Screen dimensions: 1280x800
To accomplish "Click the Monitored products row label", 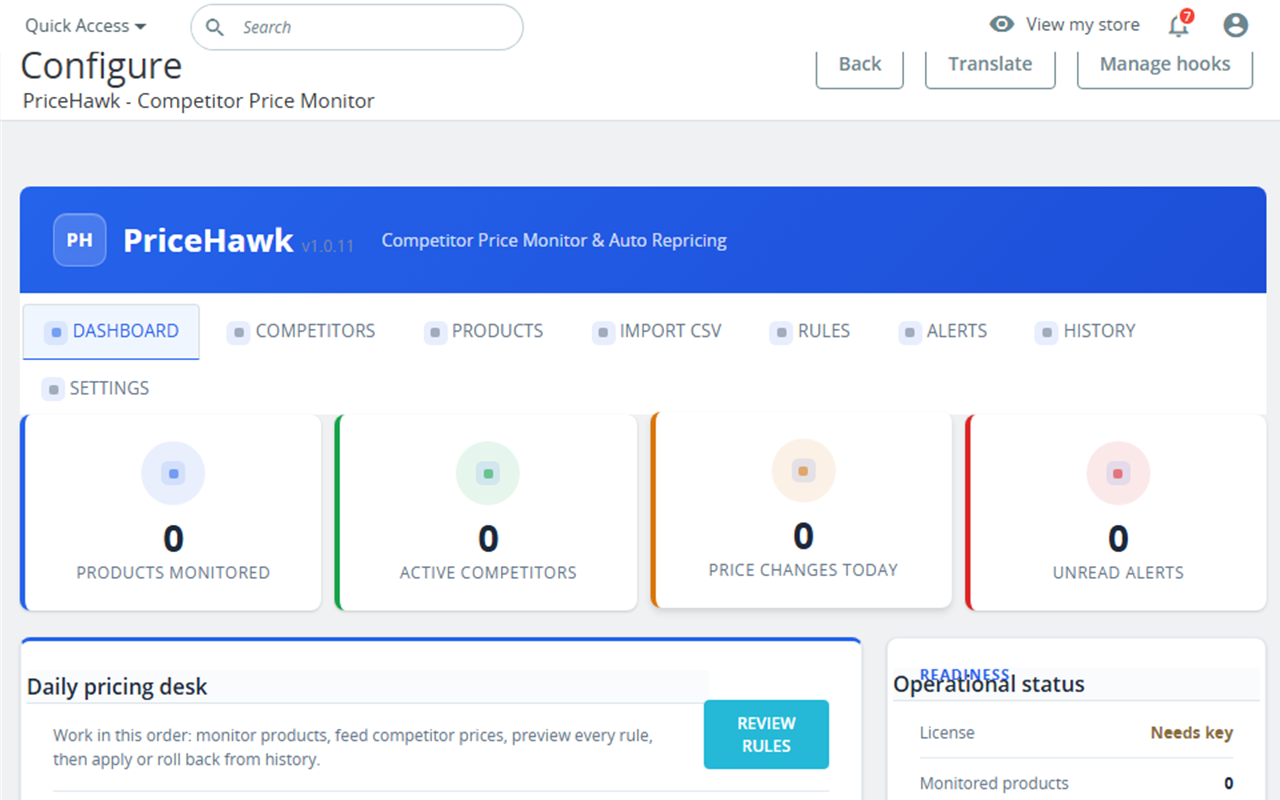I will (x=994, y=783).
